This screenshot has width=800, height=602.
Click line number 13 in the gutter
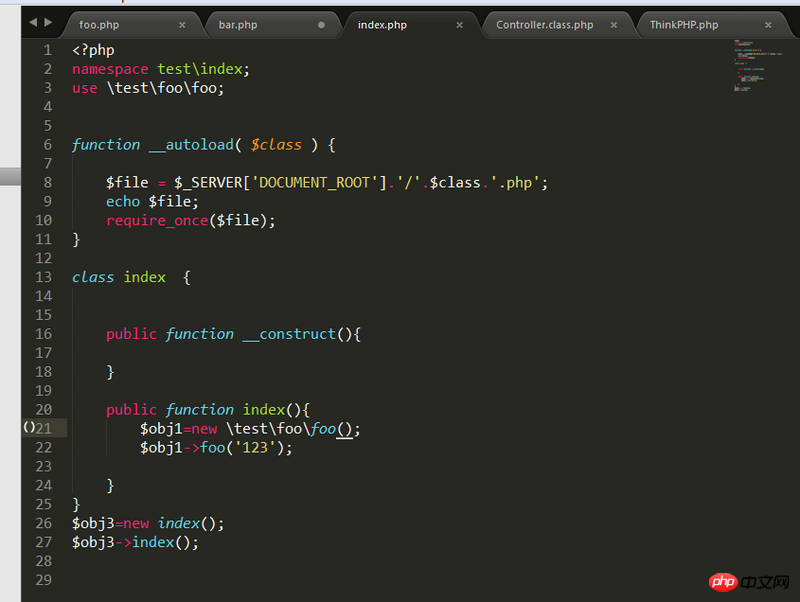[43, 277]
